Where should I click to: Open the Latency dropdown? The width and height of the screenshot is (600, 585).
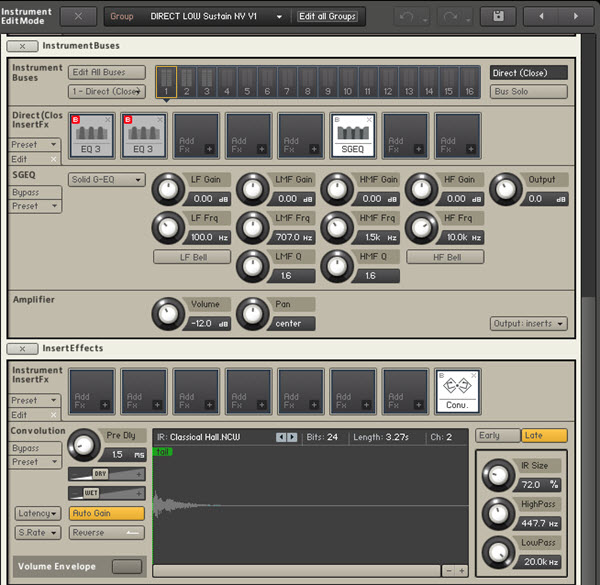tap(38, 513)
